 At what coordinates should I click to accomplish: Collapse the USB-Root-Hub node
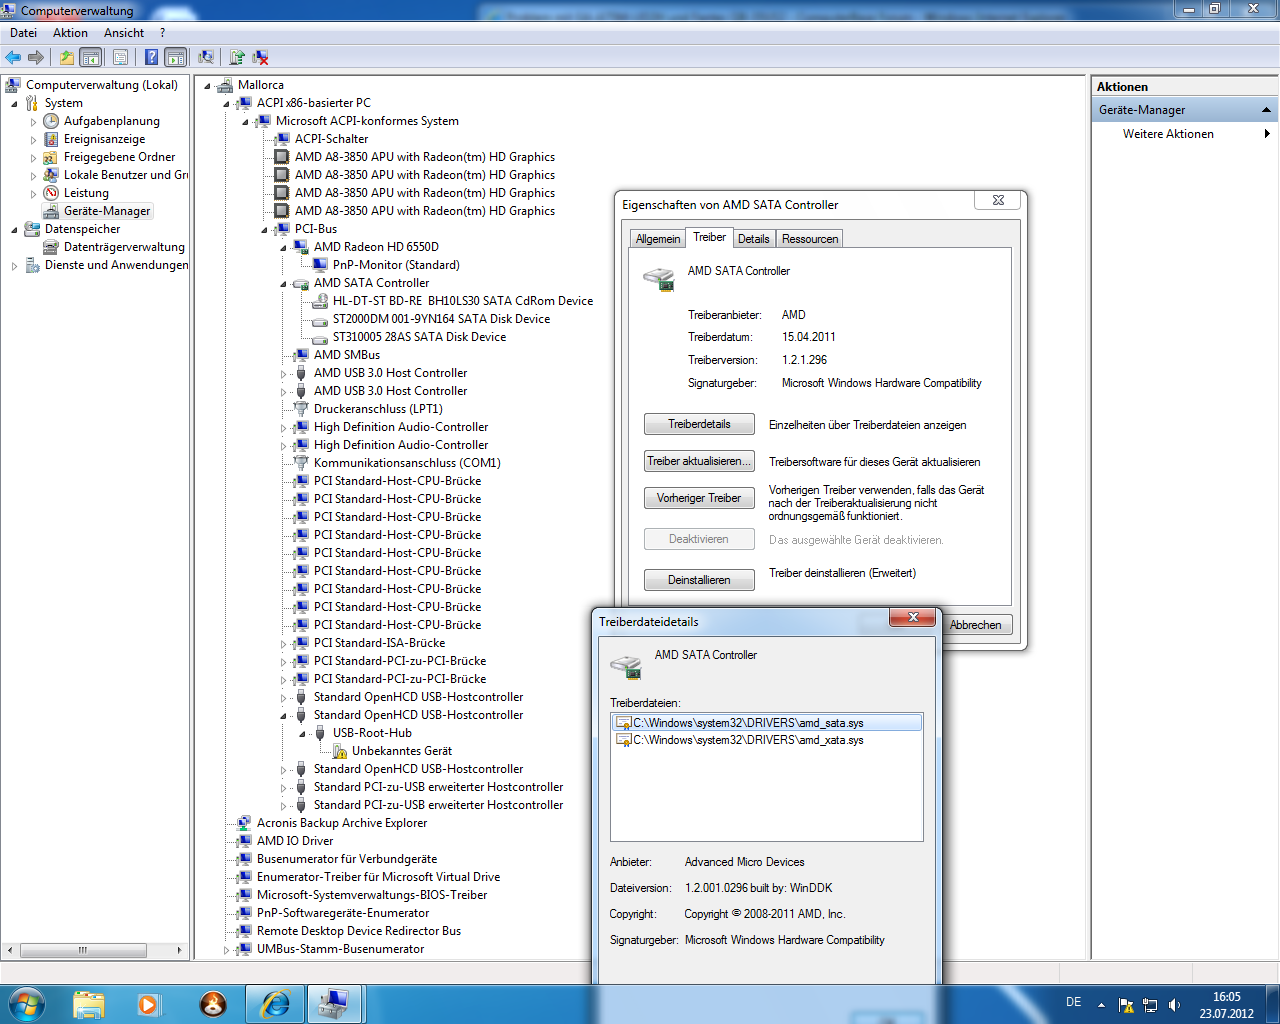[x=302, y=733]
